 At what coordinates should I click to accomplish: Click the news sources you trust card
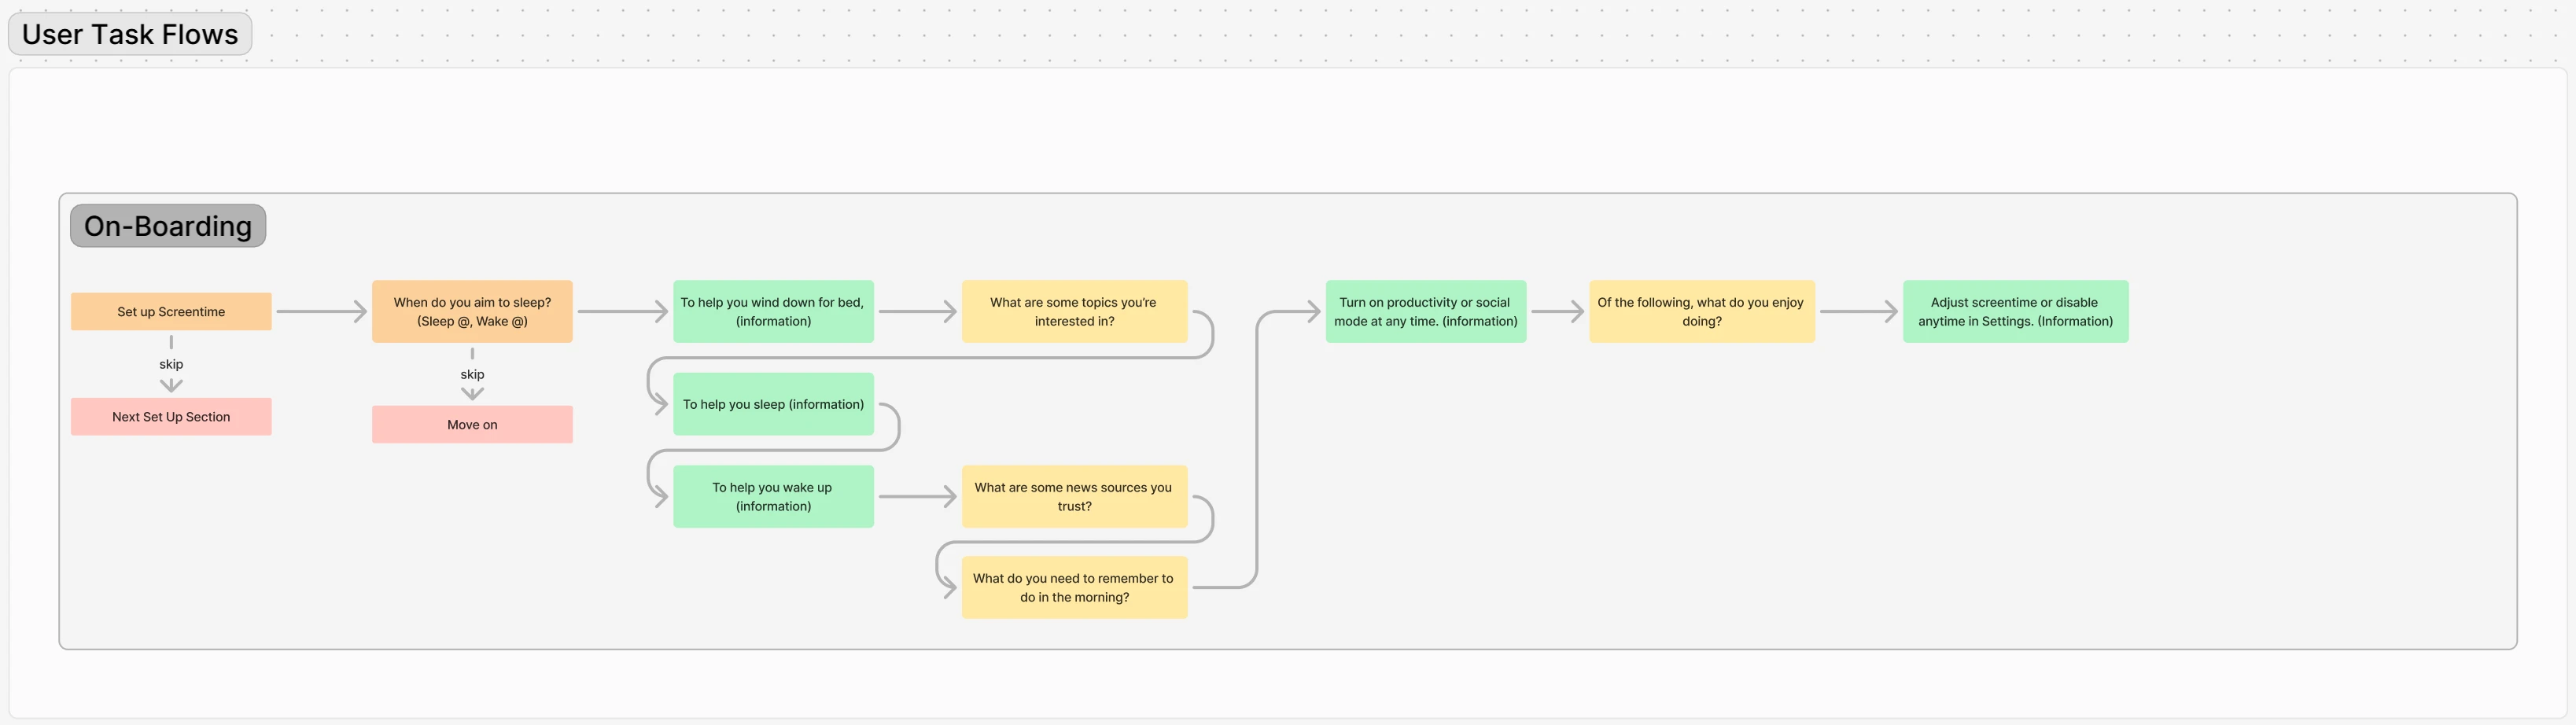point(1074,497)
